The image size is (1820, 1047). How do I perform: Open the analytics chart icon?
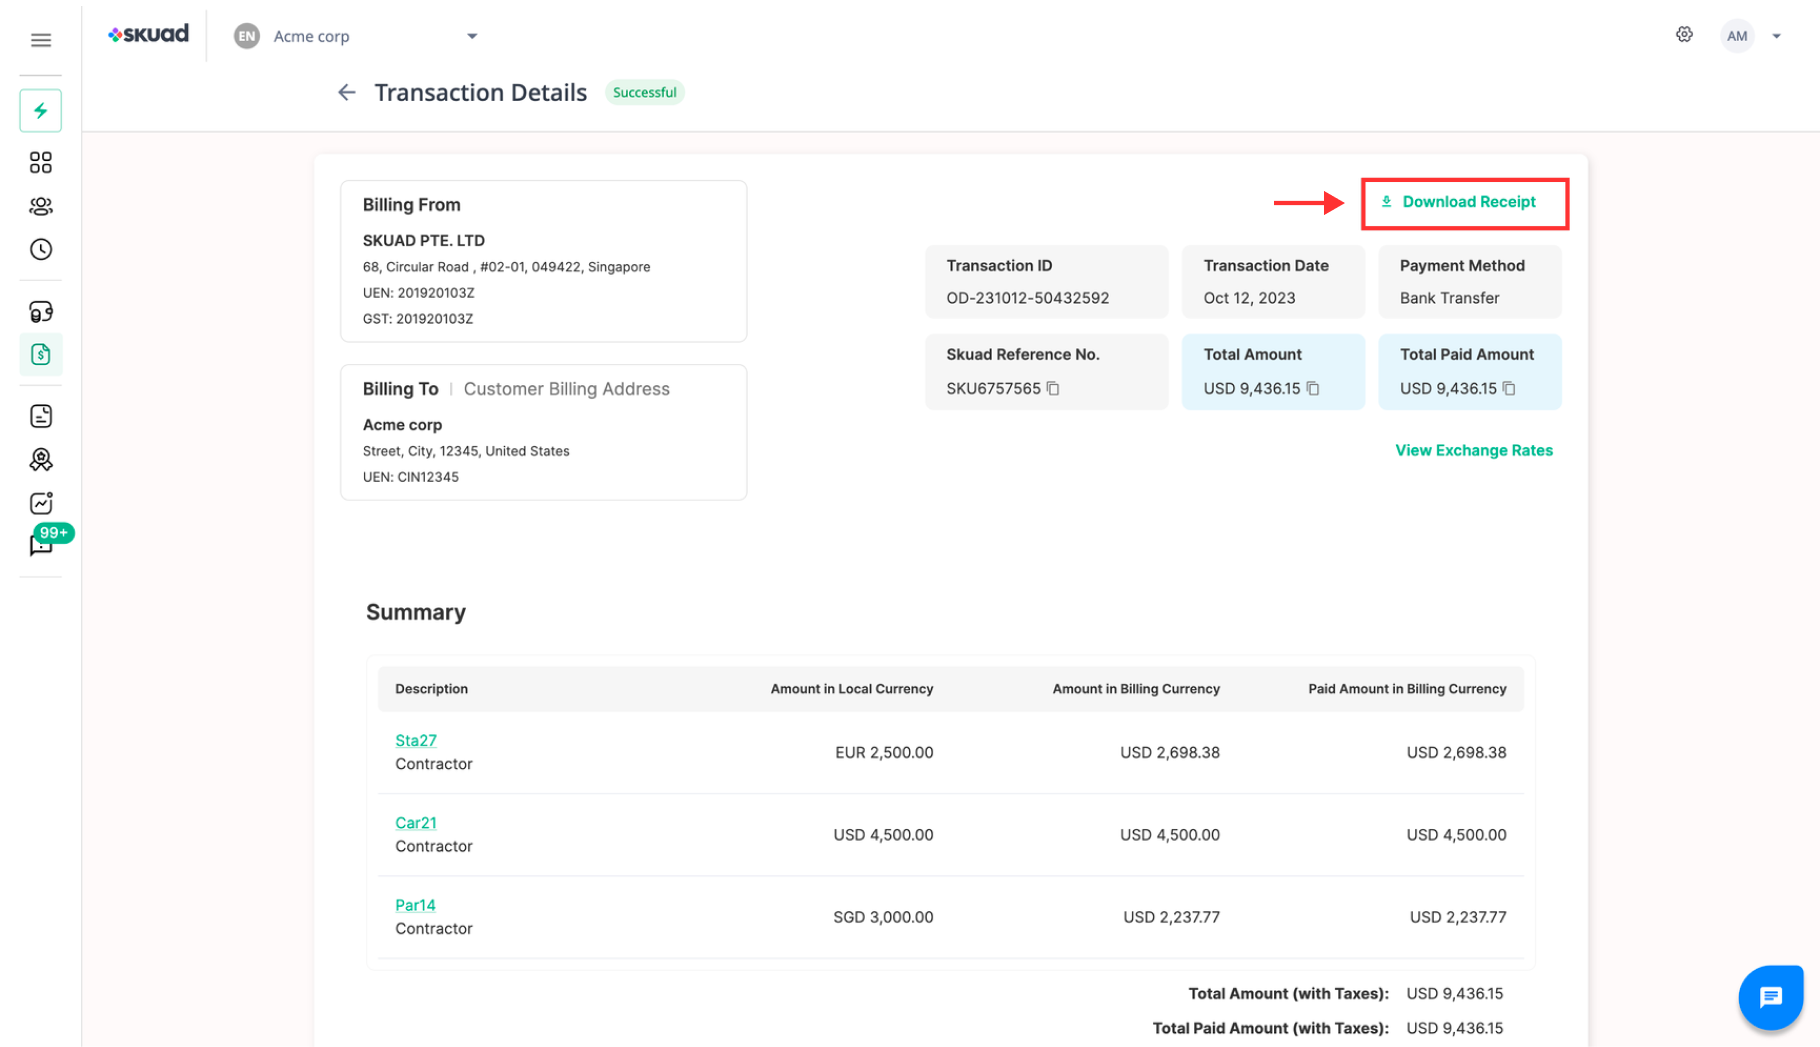click(x=40, y=503)
